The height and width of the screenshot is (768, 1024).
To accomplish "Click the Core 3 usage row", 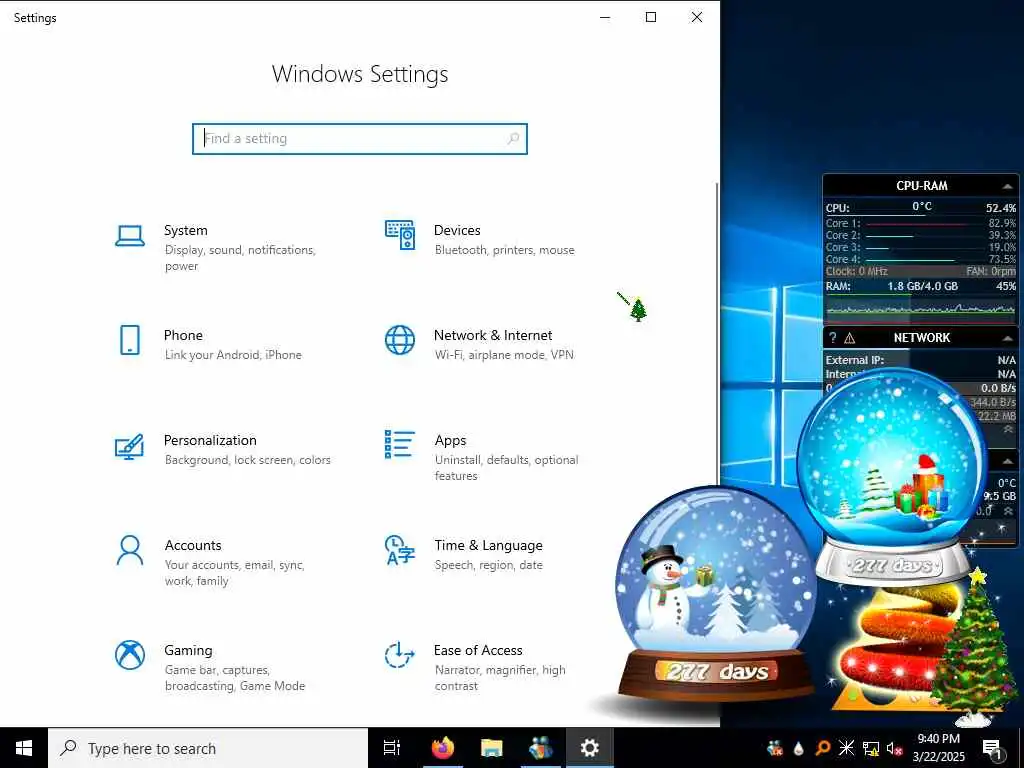I will tap(920, 248).
